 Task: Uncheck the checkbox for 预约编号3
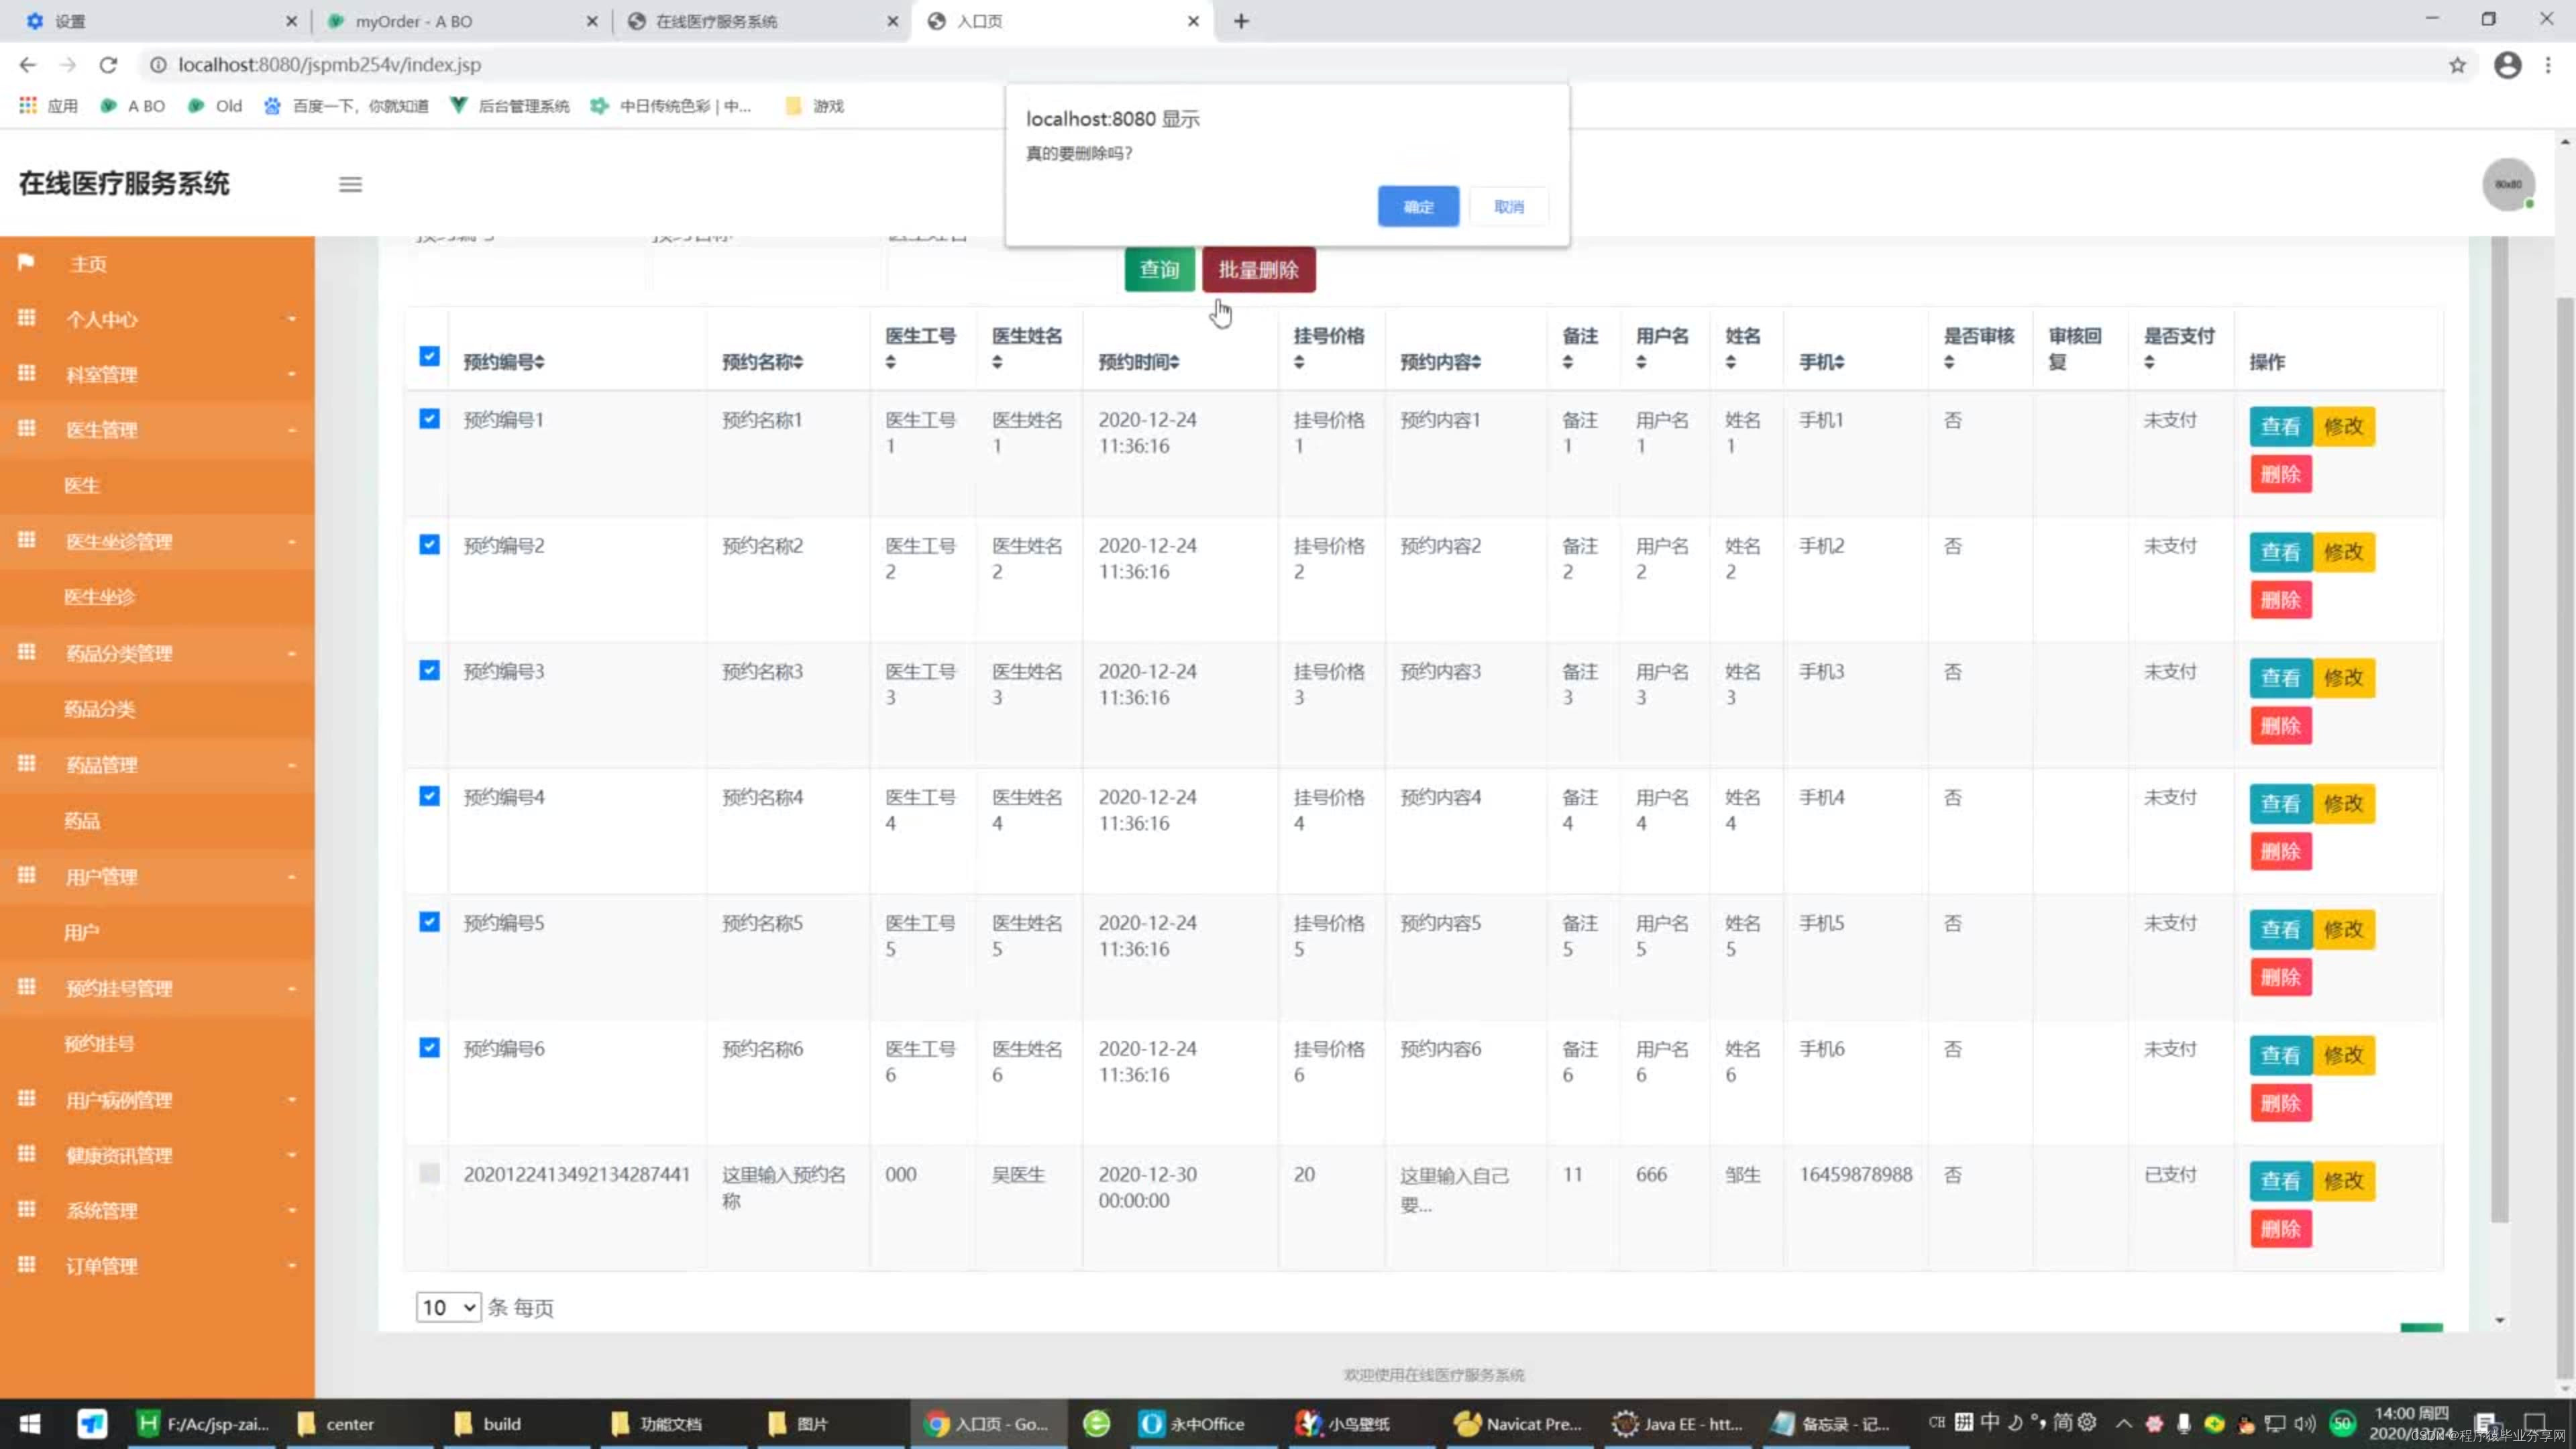[429, 670]
